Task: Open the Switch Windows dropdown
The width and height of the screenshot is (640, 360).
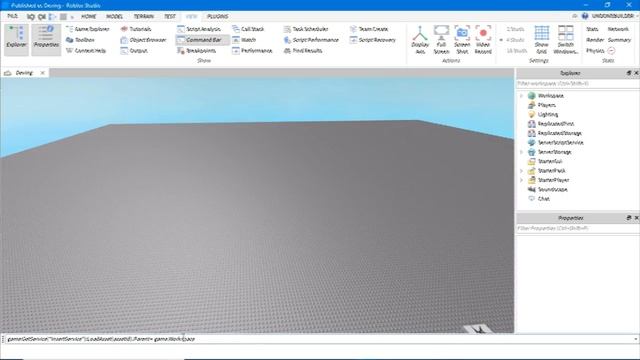Action: (565, 40)
